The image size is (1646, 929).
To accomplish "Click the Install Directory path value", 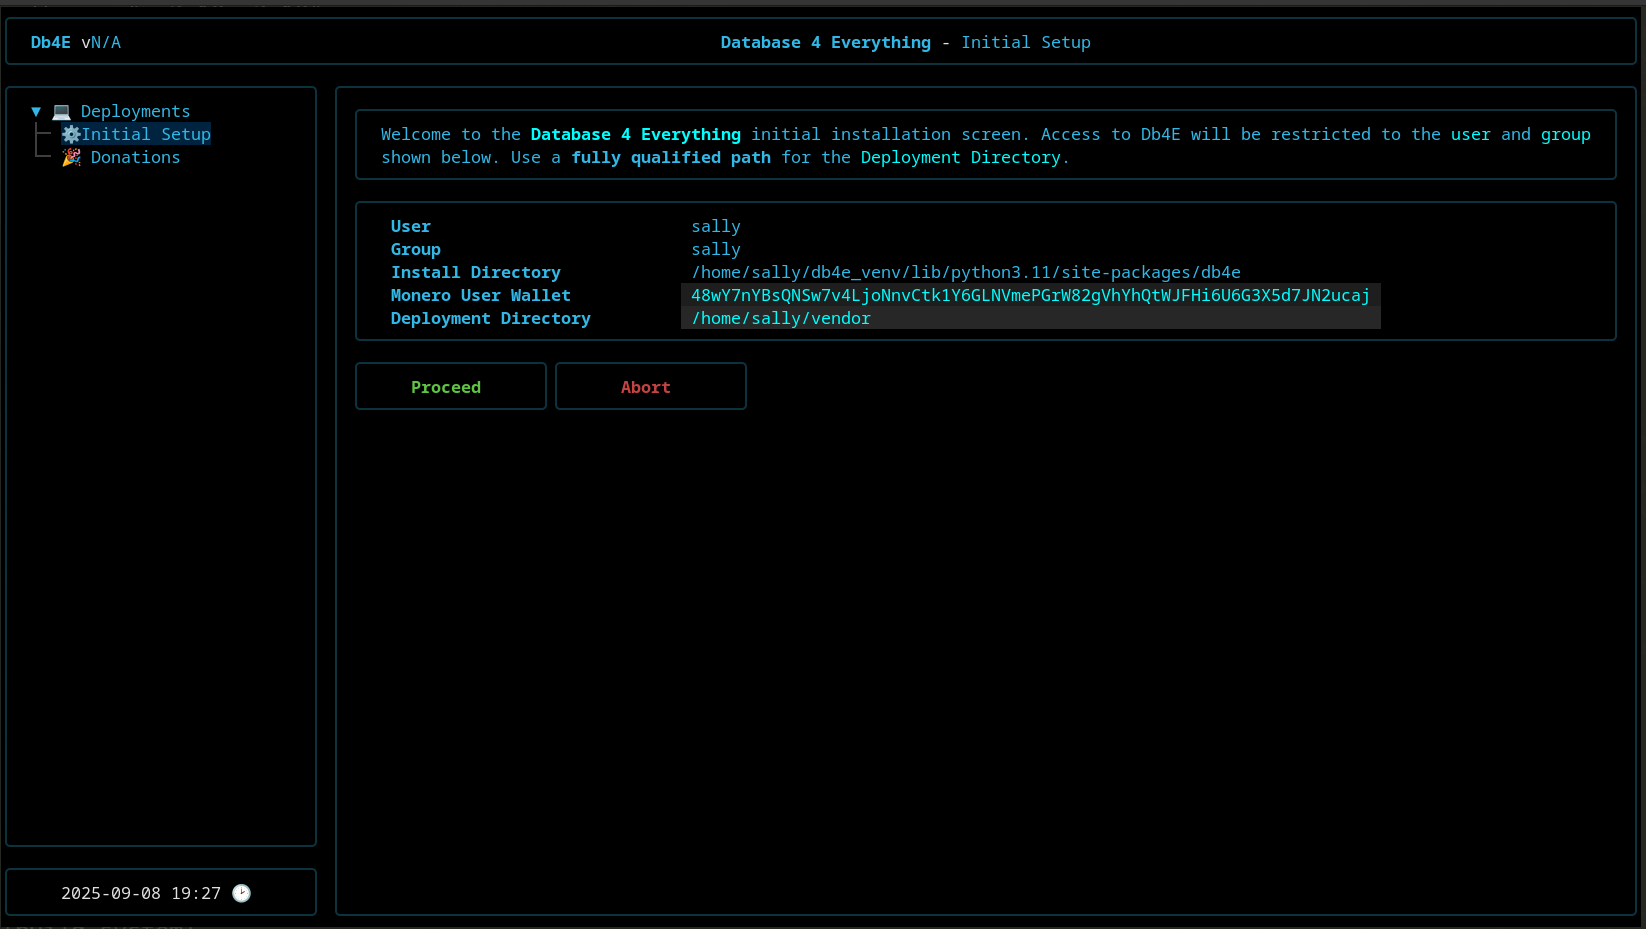I will coord(965,273).
